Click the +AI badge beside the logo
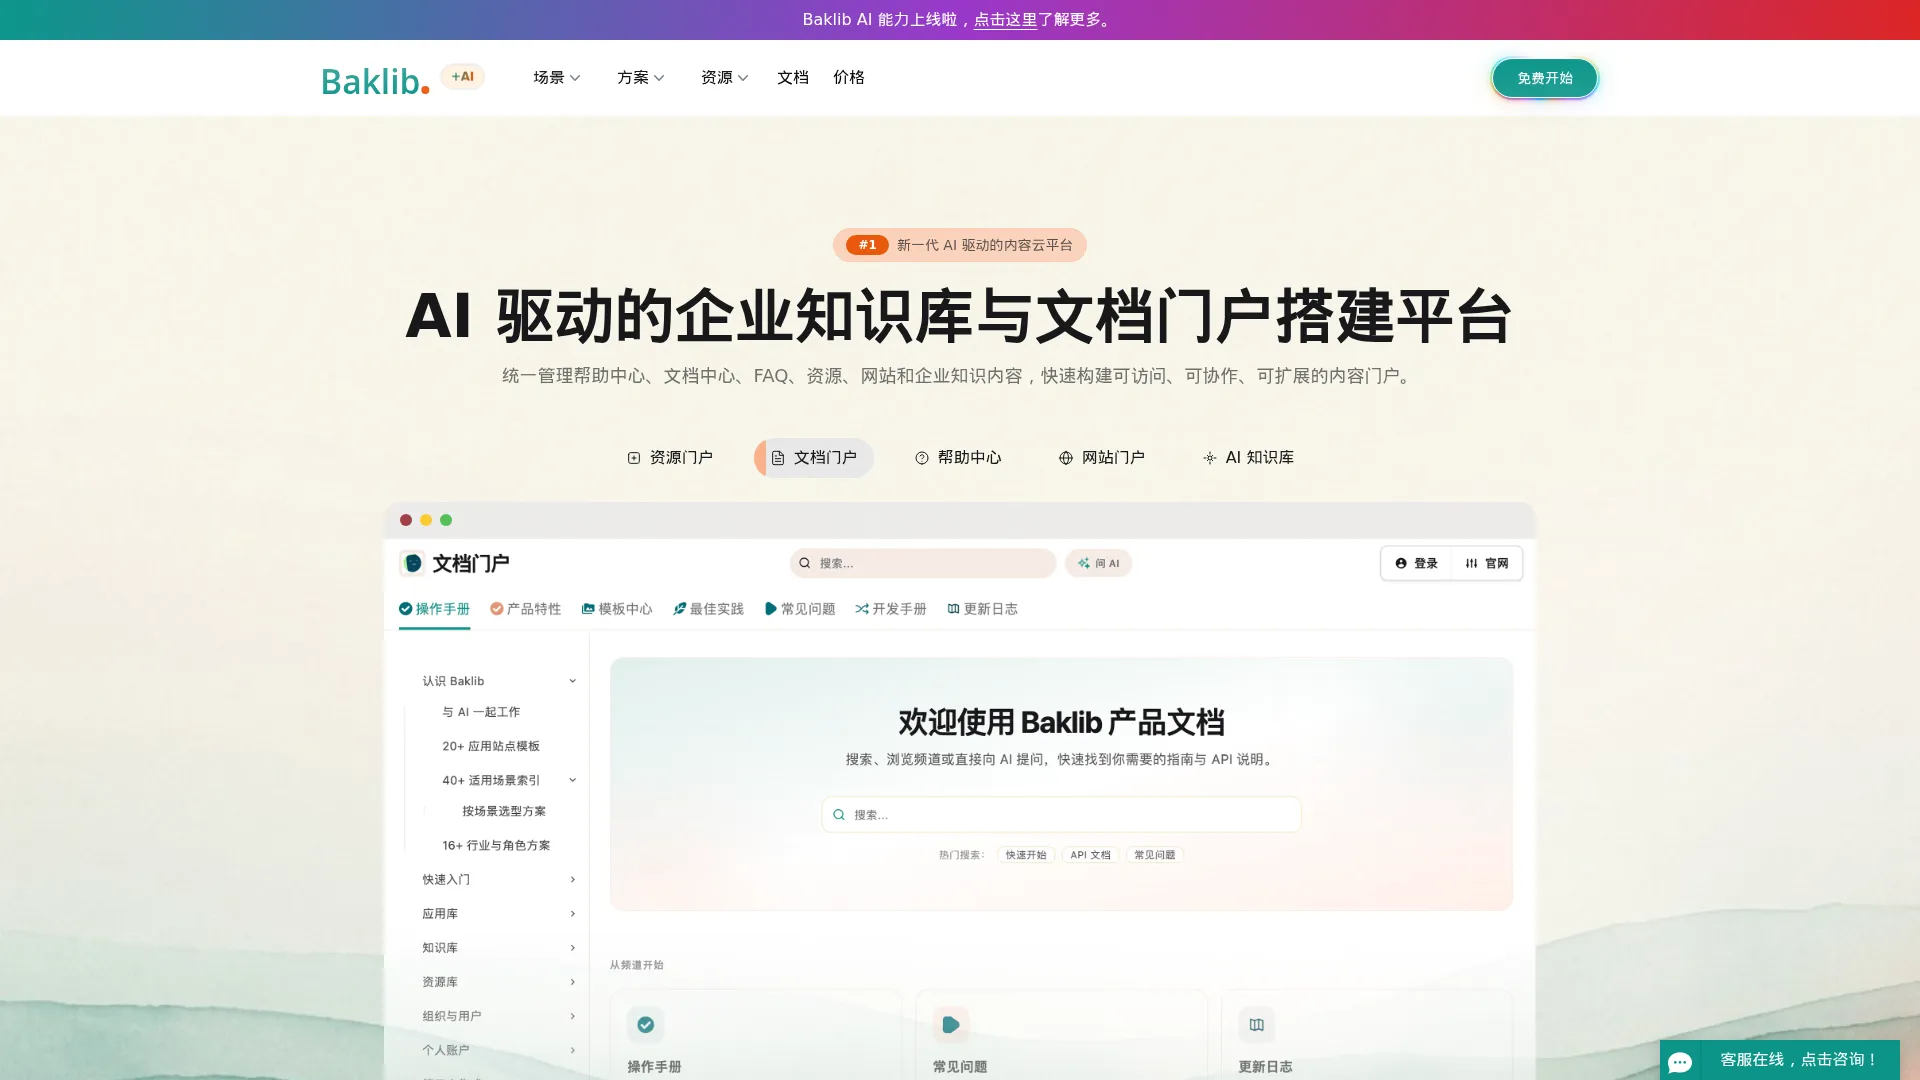Screen dimensions: 1920x1080 coord(462,77)
